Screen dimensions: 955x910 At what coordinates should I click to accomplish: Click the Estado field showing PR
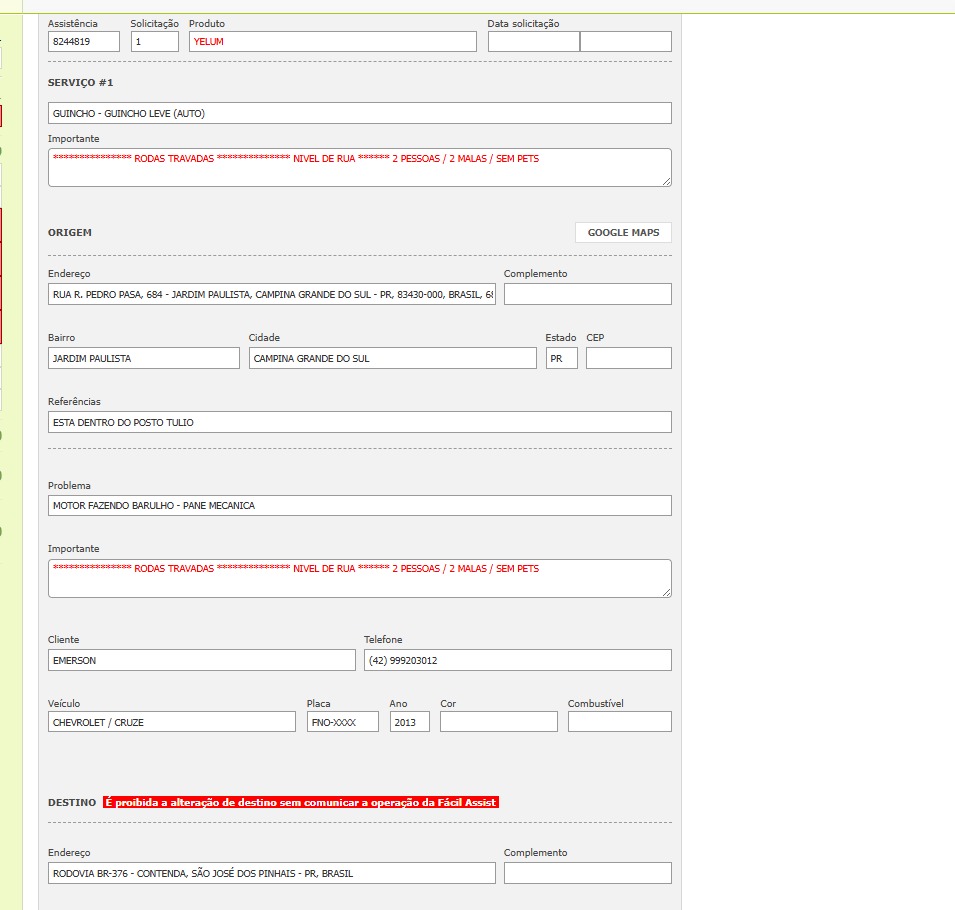[x=562, y=358]
